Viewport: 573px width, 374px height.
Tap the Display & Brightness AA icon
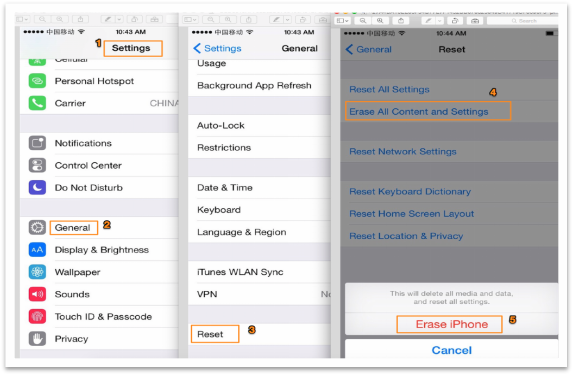37,250
